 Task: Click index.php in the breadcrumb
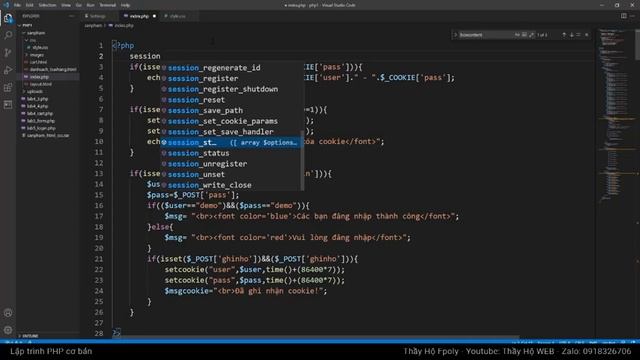click(x=124, y=25)
